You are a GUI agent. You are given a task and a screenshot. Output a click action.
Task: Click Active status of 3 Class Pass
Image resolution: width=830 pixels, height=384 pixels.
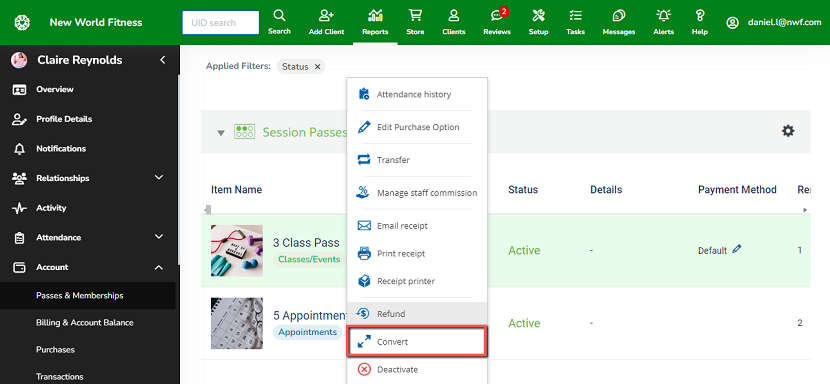point(524,251)
